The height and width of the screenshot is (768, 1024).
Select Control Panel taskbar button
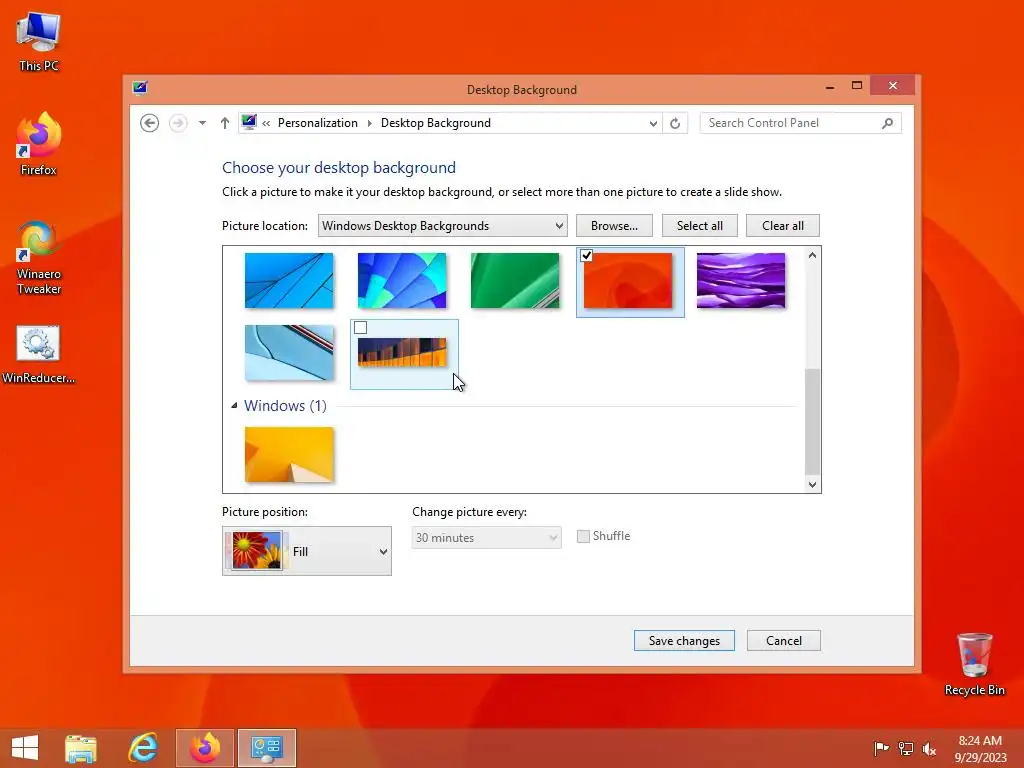[267, 748]
